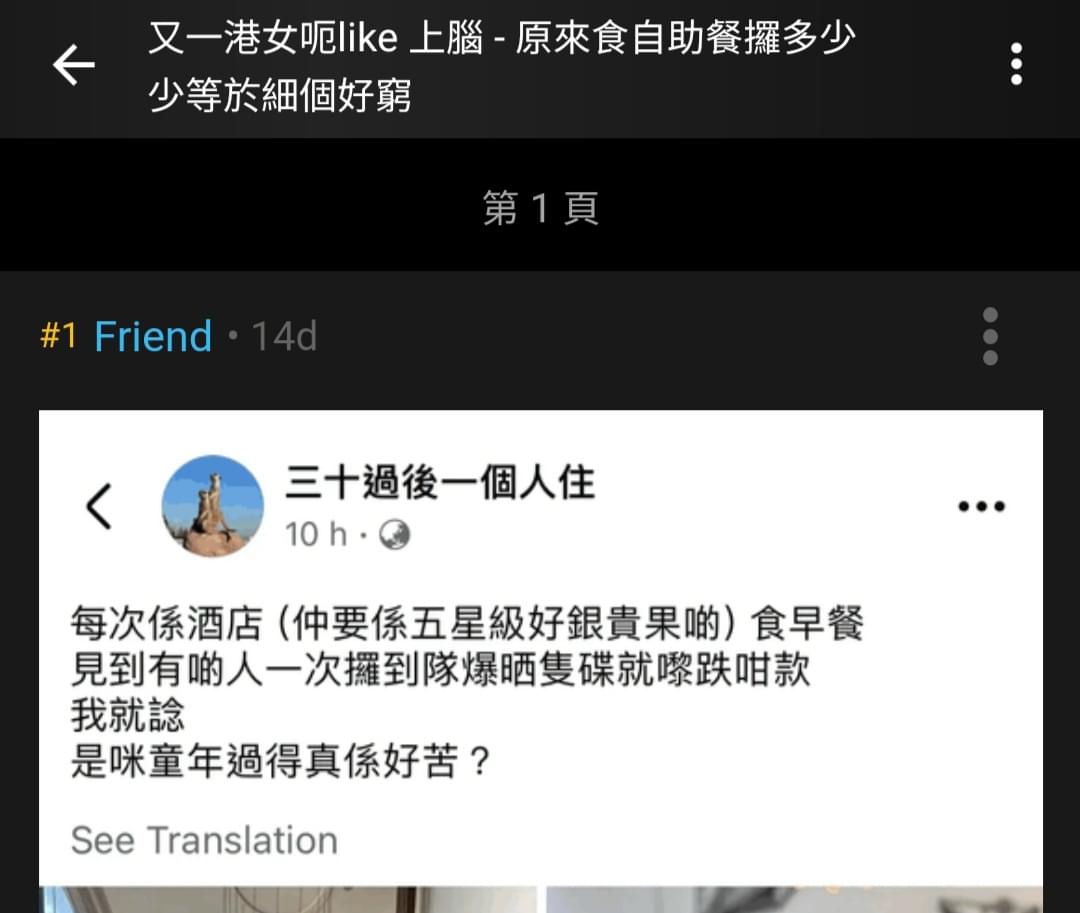Tap the meerkat profile avatar
Image resolution: width=1080 pixels, height=913 pixels.
tap(212, 505)
